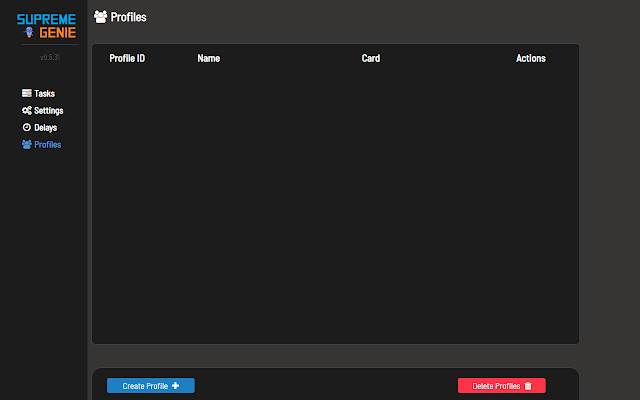This screenshot has height=400, width=640.
Task: Click the Card column header
Action: (371, 58)
